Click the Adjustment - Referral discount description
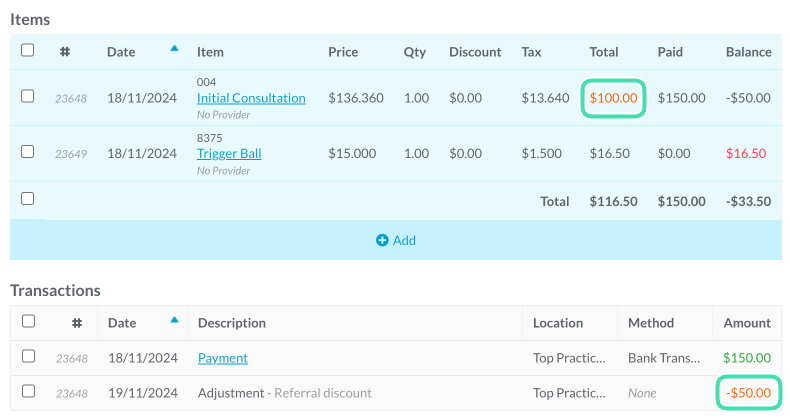Image resolution: width=790 pixels, height=419 pixels. click(285, 393)
